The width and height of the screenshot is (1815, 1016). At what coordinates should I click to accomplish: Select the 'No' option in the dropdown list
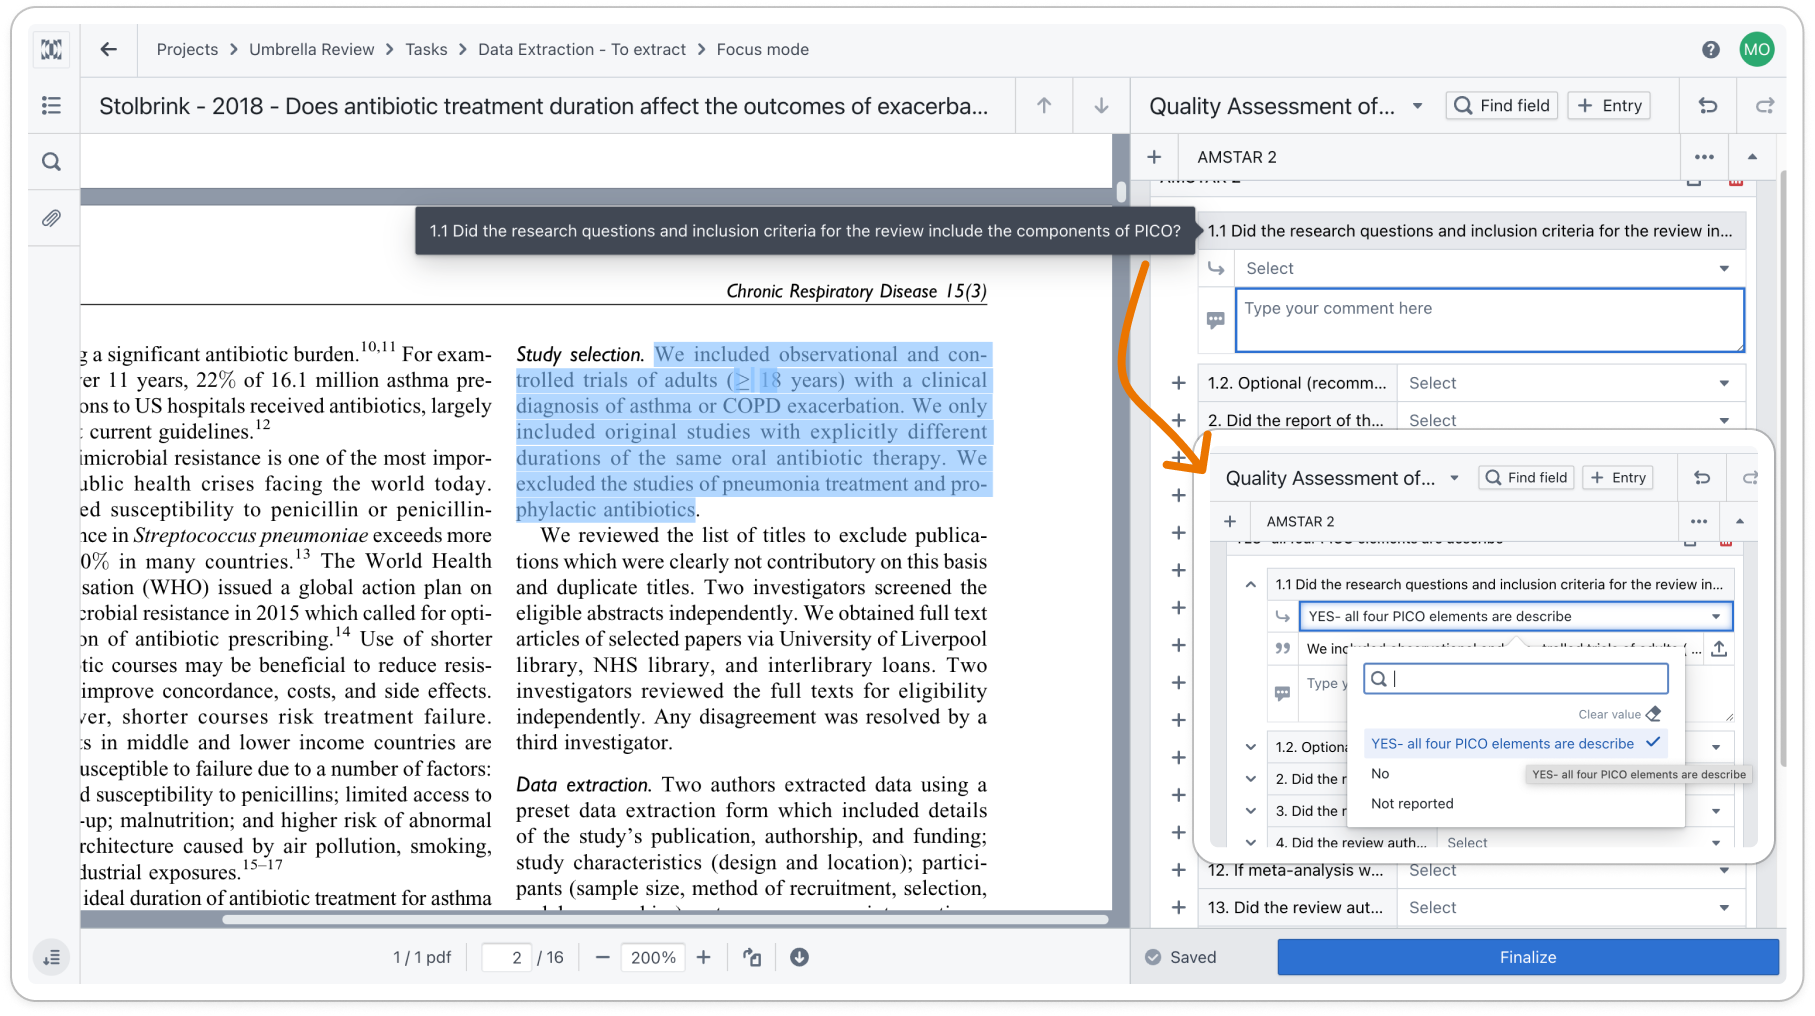(1380, 773)
